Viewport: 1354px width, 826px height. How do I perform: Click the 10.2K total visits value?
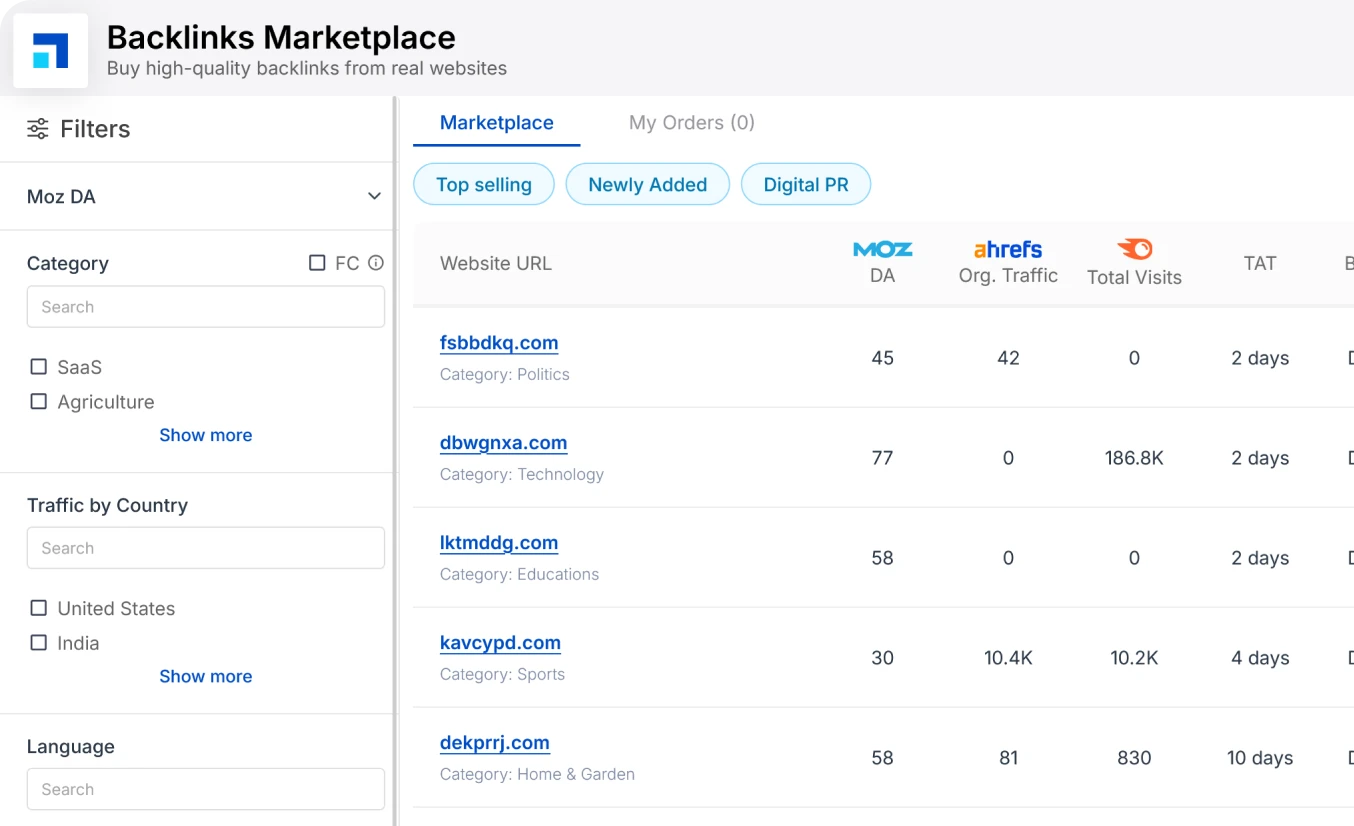(x=1134, y=658)
